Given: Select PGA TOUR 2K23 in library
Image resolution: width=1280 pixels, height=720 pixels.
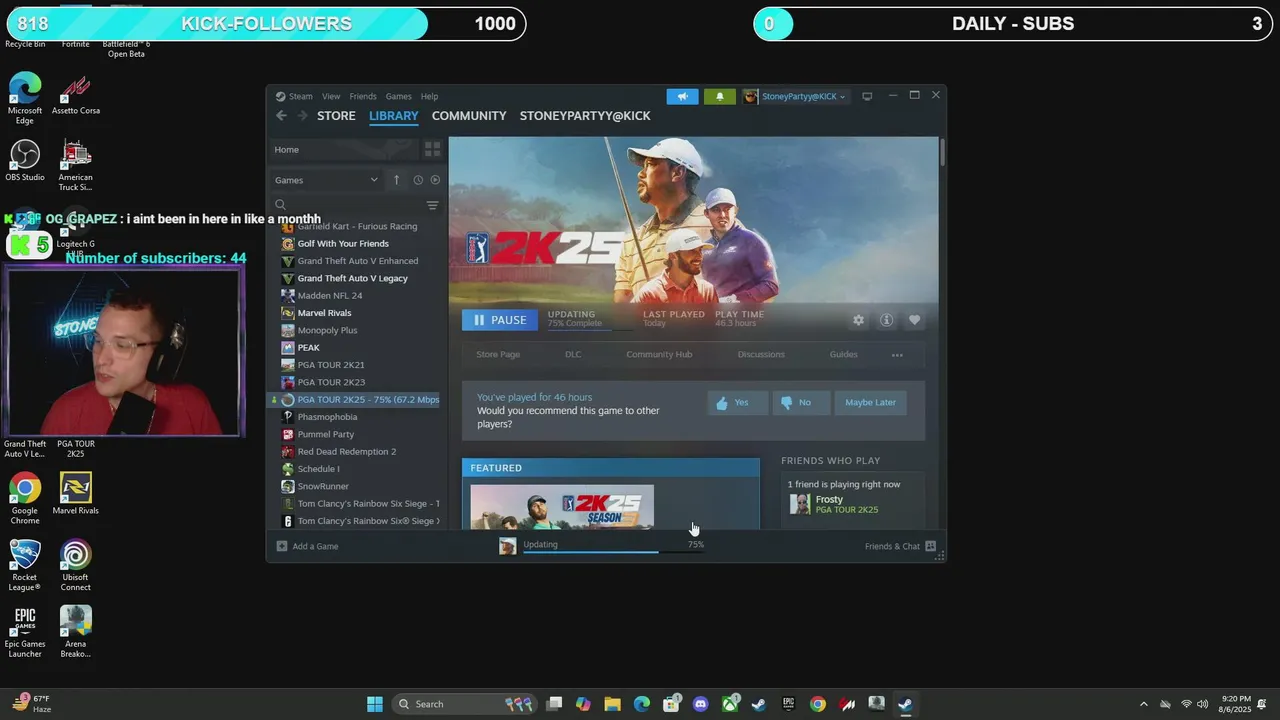Looking at the screenshot, I should tap(330, 383).
